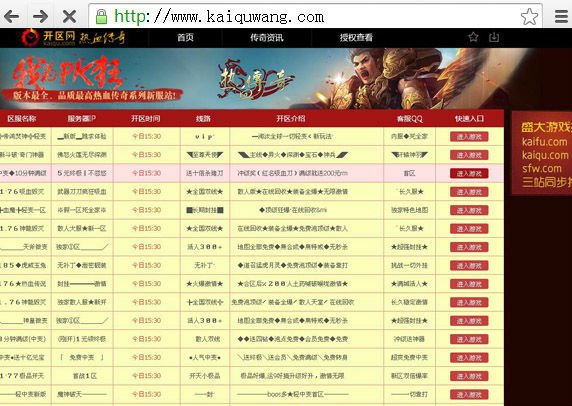Open the 首页 navigation tab
The width and height of the screenshot is (572, 406).
(185, 37)
